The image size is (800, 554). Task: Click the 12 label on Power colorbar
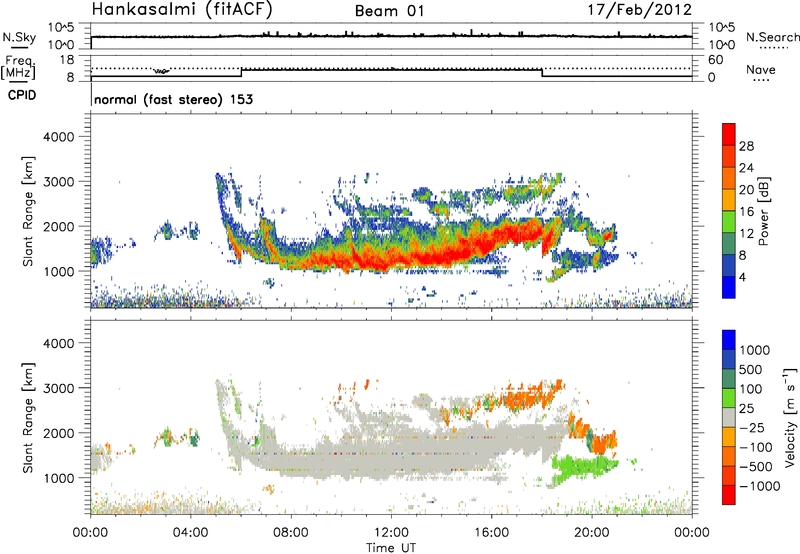pyautogui.click(x=746, y=234)
